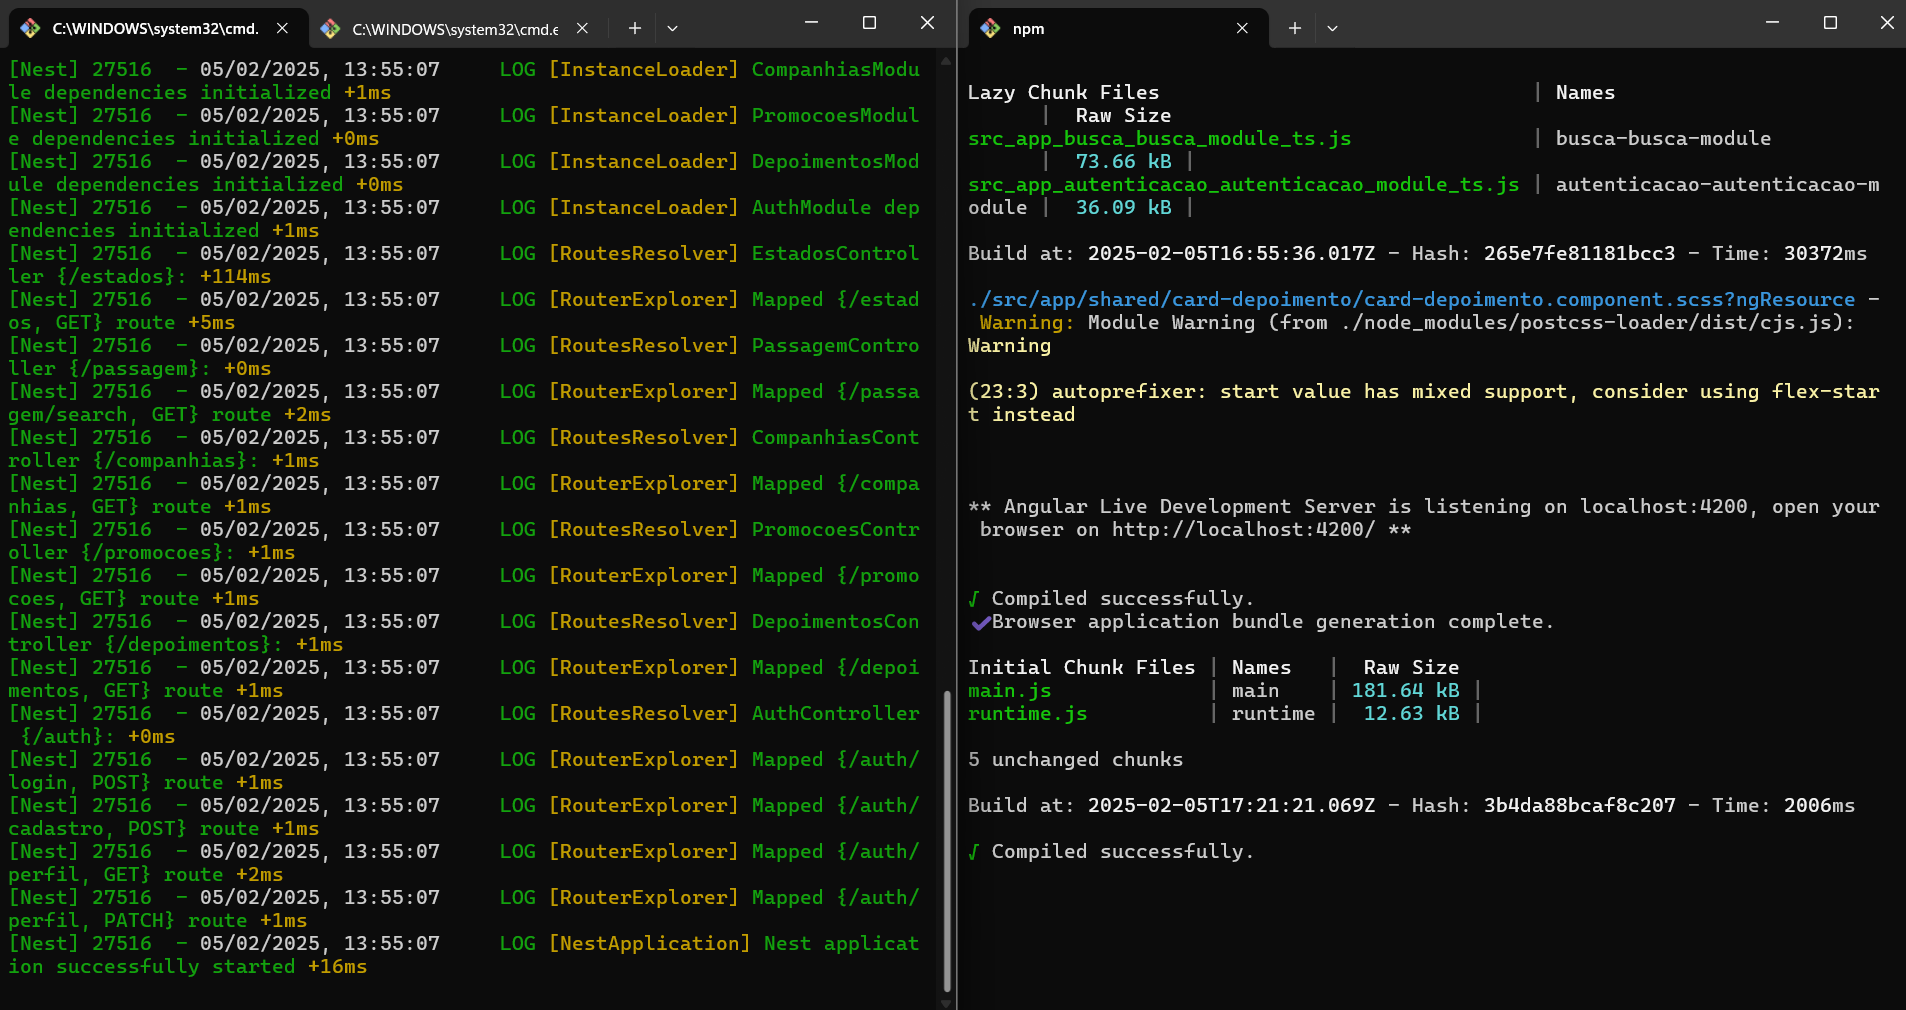Click the scroll-down arrow in the Nest log pane
1906x1010 pixels.
[946, 1002]
